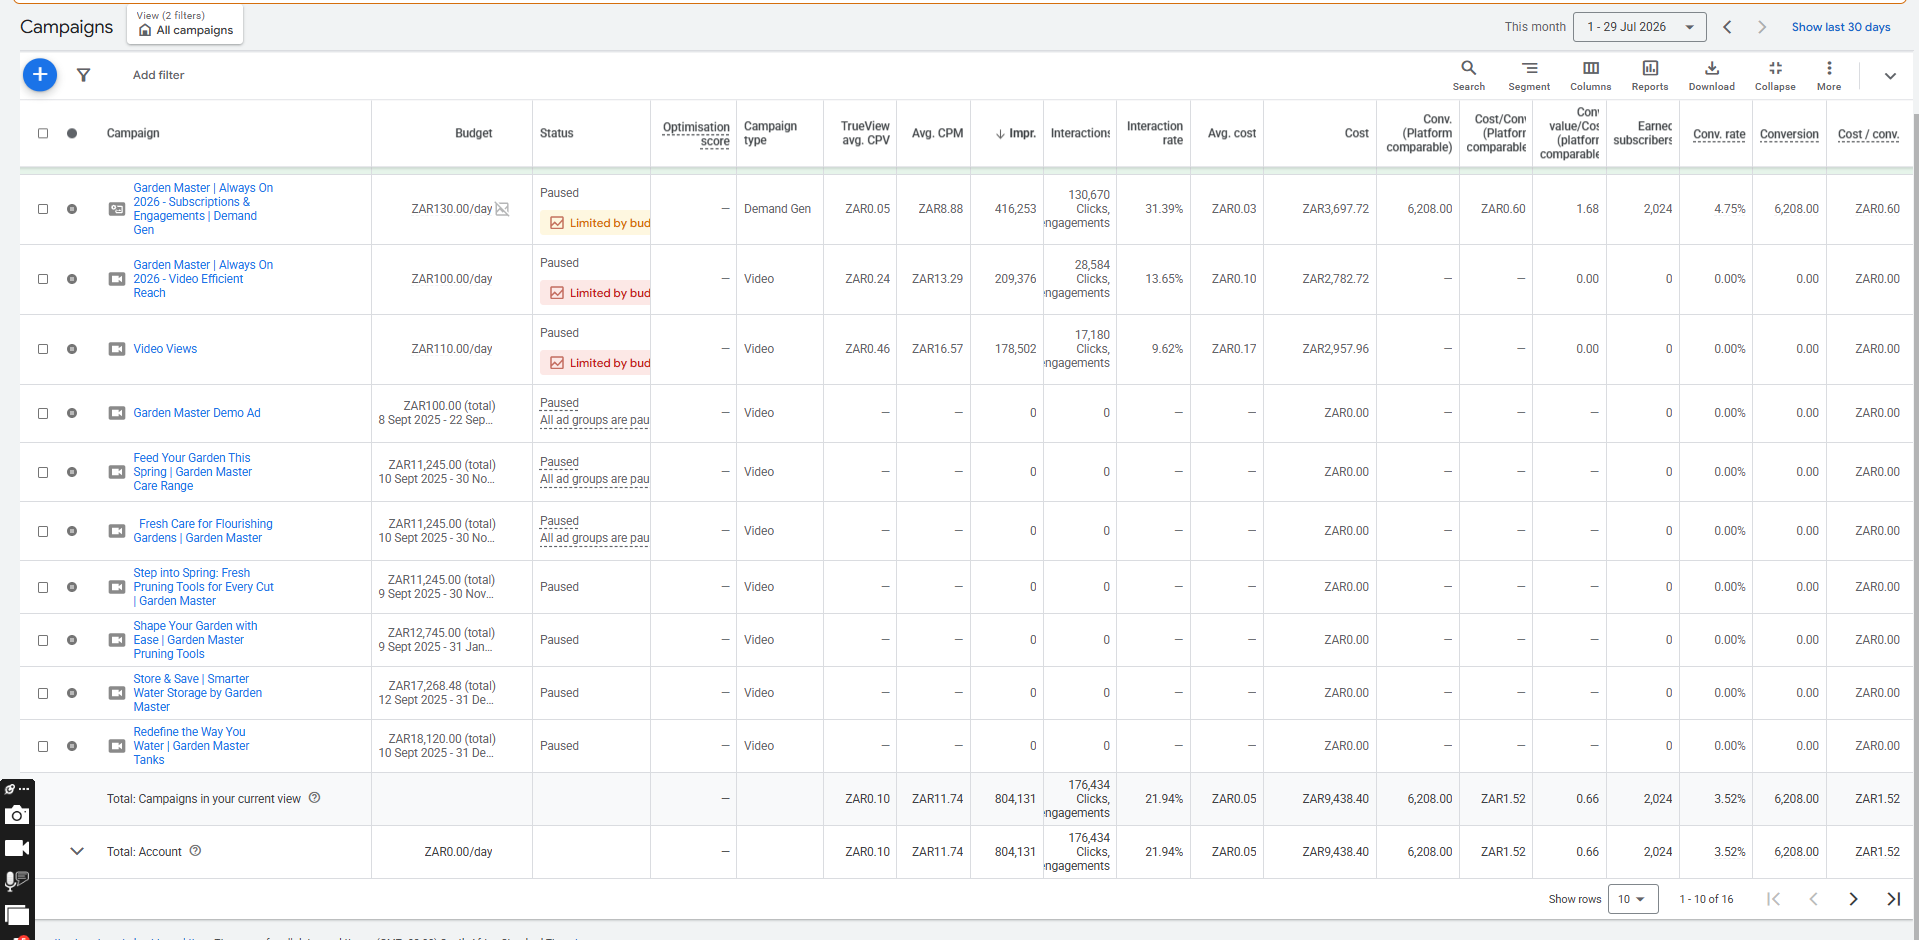The image size is (1919, 940).
Task: Sort by Impr. column header
Action: pyautogui.click(x=1016, y=133)
